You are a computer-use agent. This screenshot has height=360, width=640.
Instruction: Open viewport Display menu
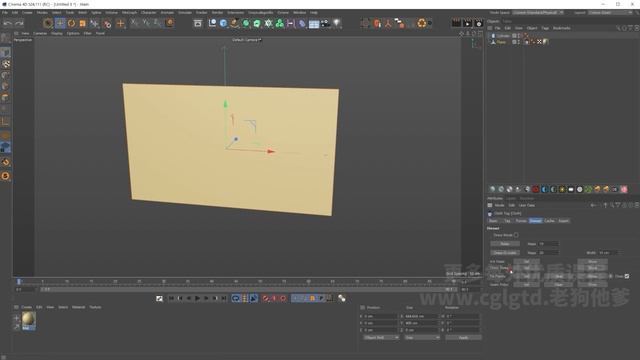pyautogui.click(x=57, y=33)
